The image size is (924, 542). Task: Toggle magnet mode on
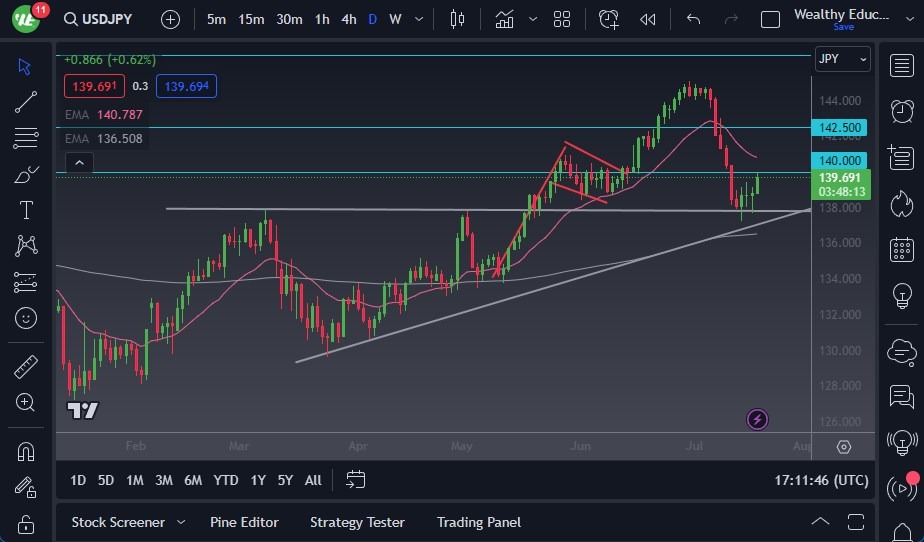26,451
